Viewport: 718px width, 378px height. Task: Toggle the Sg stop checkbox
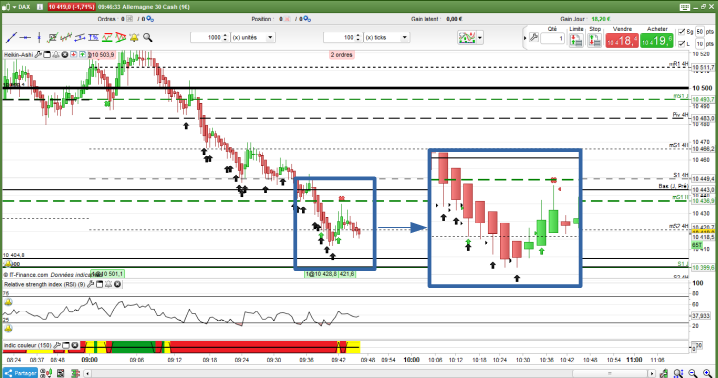tap(681, 32)
